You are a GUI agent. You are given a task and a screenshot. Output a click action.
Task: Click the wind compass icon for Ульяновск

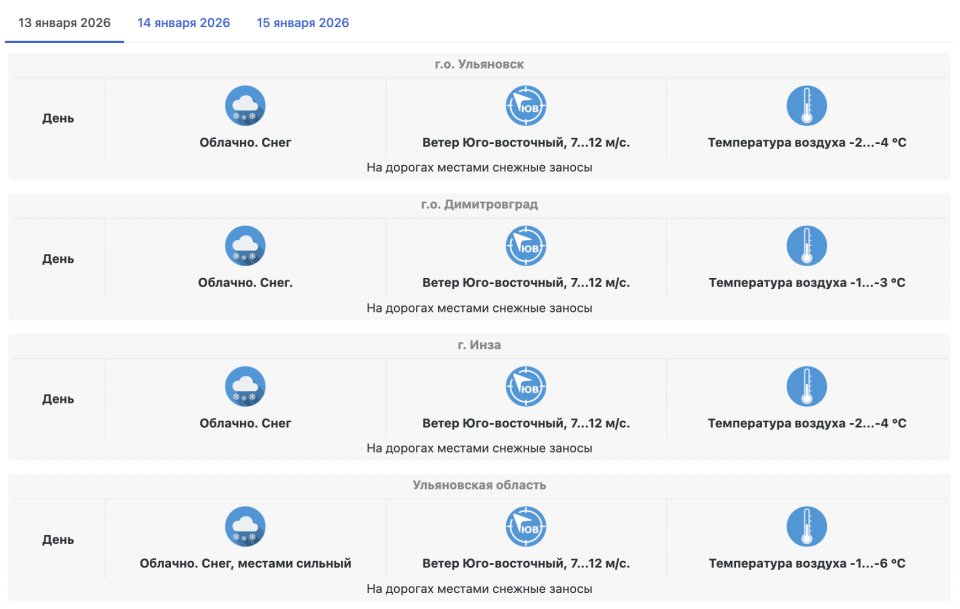tap(526, 106)
